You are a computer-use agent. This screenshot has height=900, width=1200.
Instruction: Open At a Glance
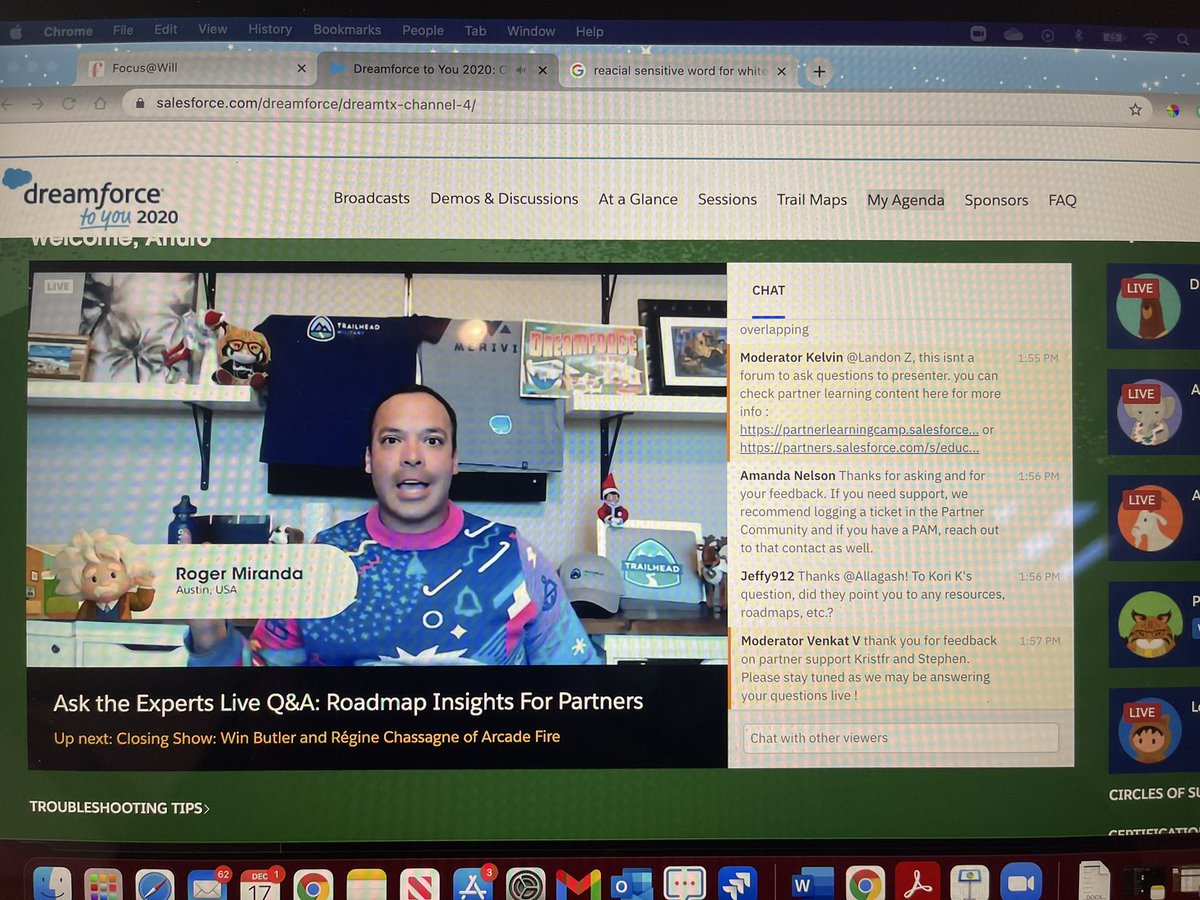click(x=638, y=199)
